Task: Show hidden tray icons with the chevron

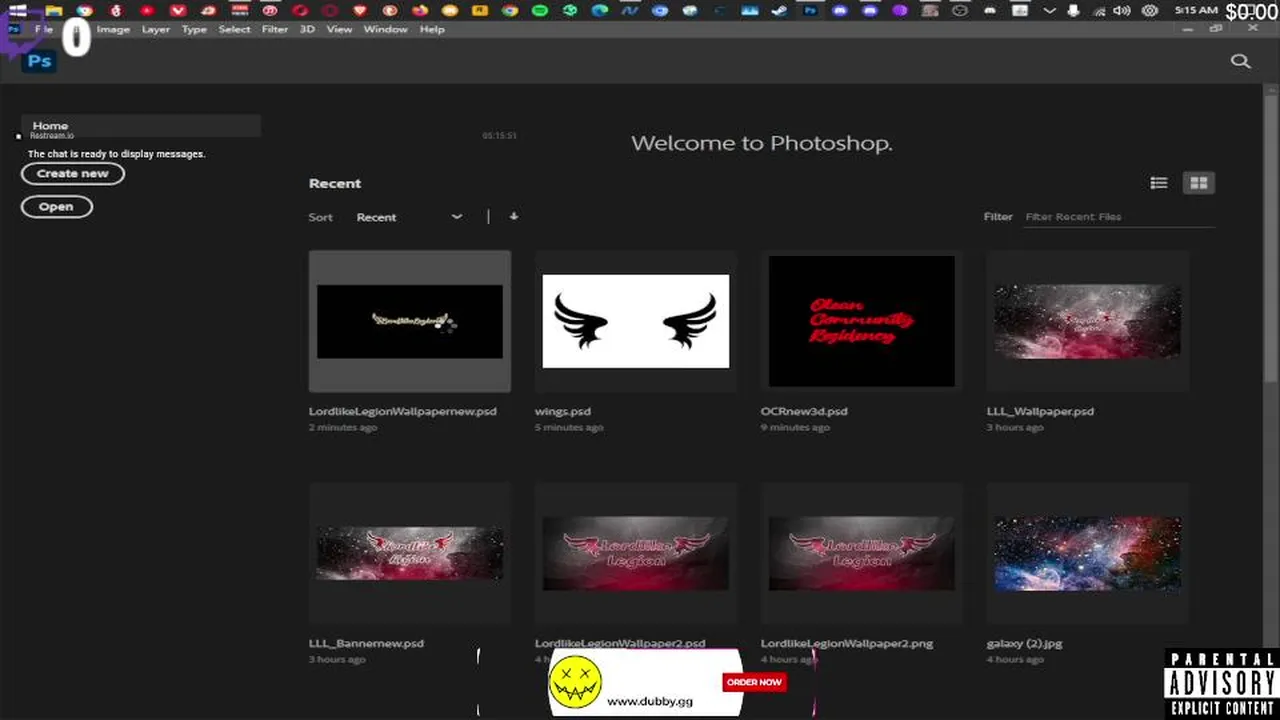Action: [x=1048, y=11]
